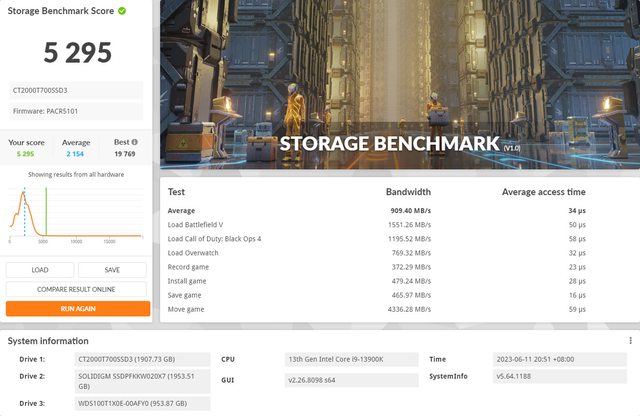Select the Drive 2 SOLIDIGM entry
Screen dimensions: 640x416
(142, 381)
